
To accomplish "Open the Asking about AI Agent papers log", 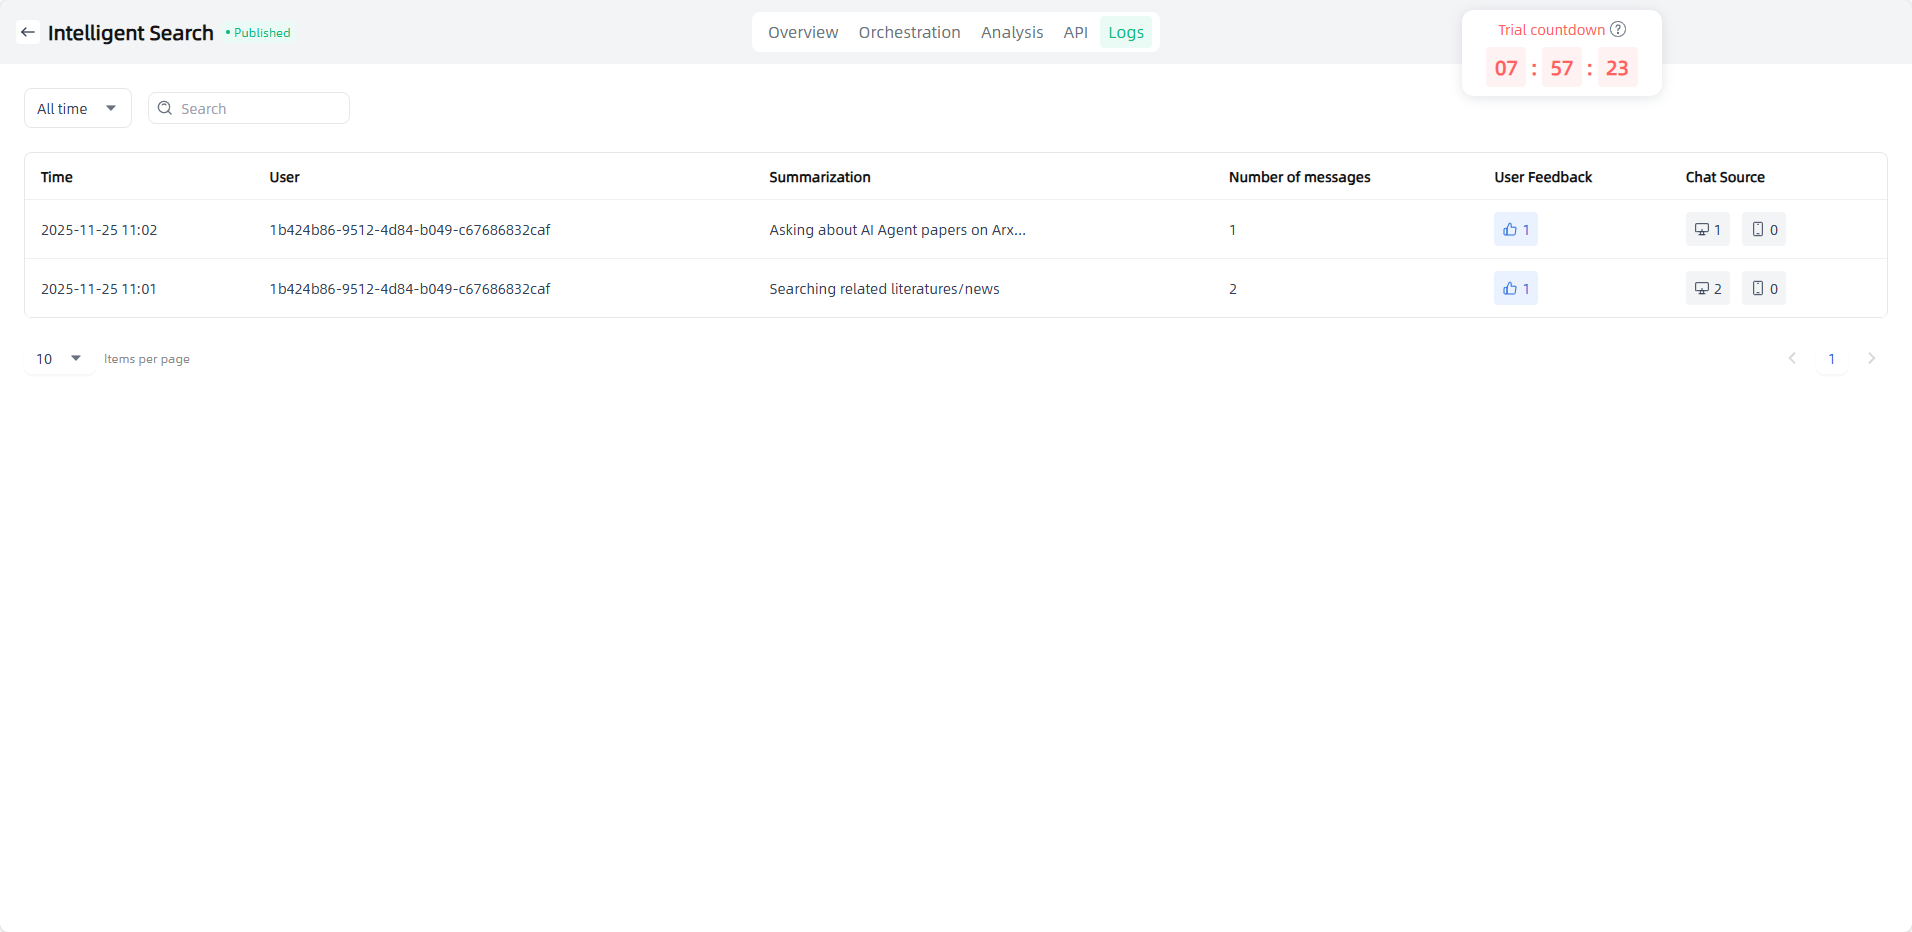I will pos(897,230).
